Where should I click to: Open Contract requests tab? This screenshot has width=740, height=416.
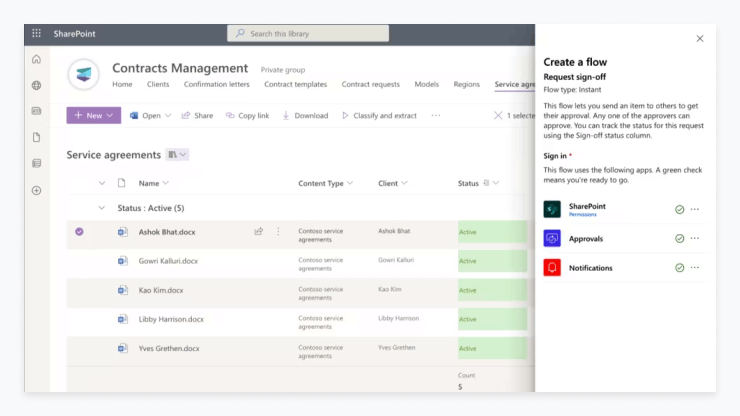click(370, 84)
